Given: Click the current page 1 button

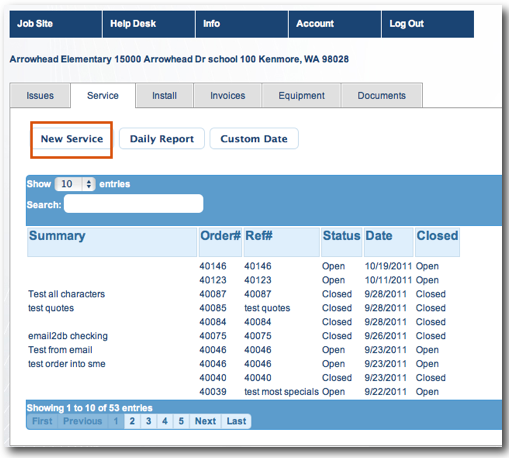Looking at the screenshot, I should 116,421.
